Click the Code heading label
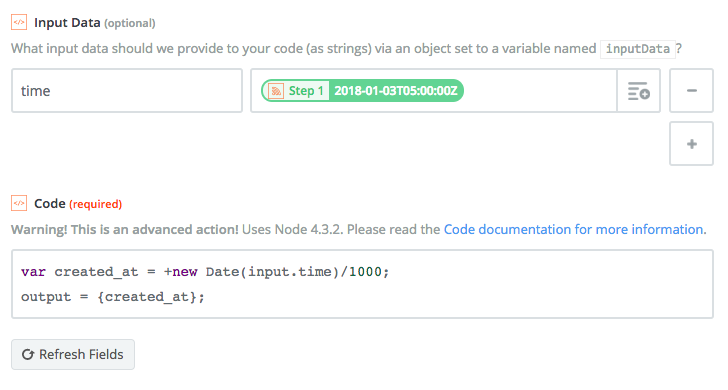 (x=50, y=204)
